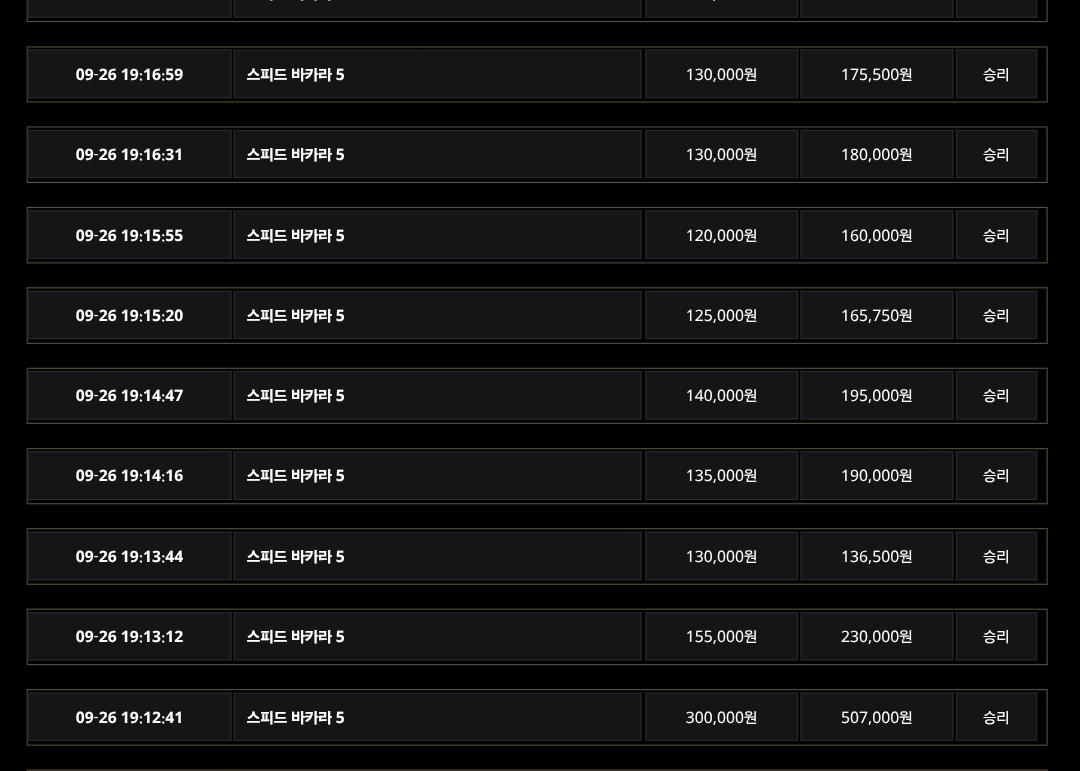Open the 09-26 19:14:16 record timestamp

[130, 476]
